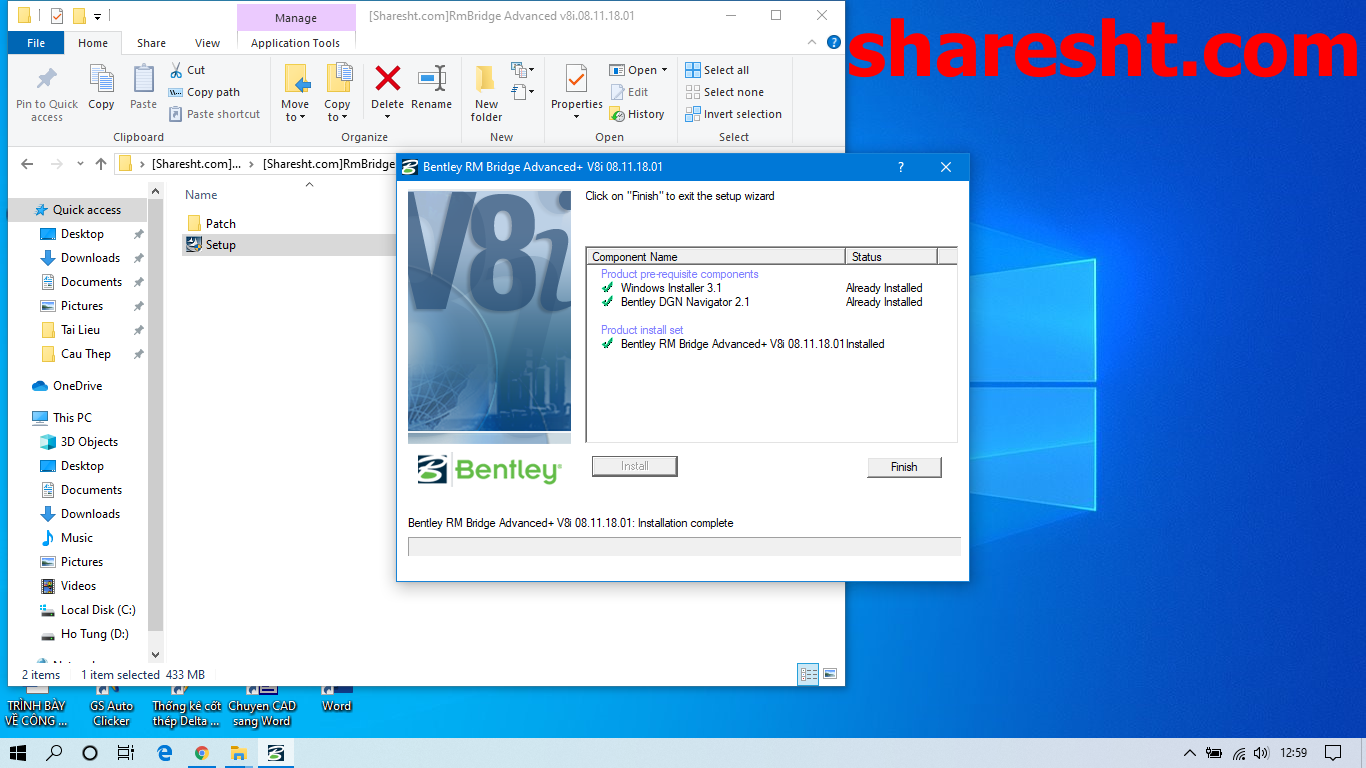The image size is (1366, 768).
Task: Open the New item dropdown icon
Action: 522,70
